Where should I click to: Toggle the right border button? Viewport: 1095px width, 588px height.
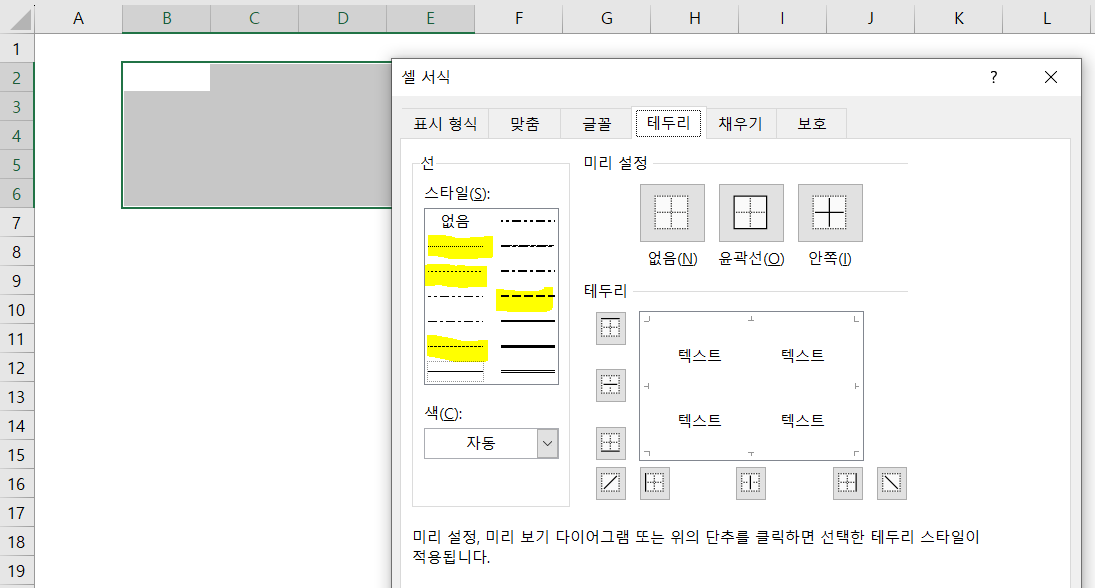pos(846,483)
